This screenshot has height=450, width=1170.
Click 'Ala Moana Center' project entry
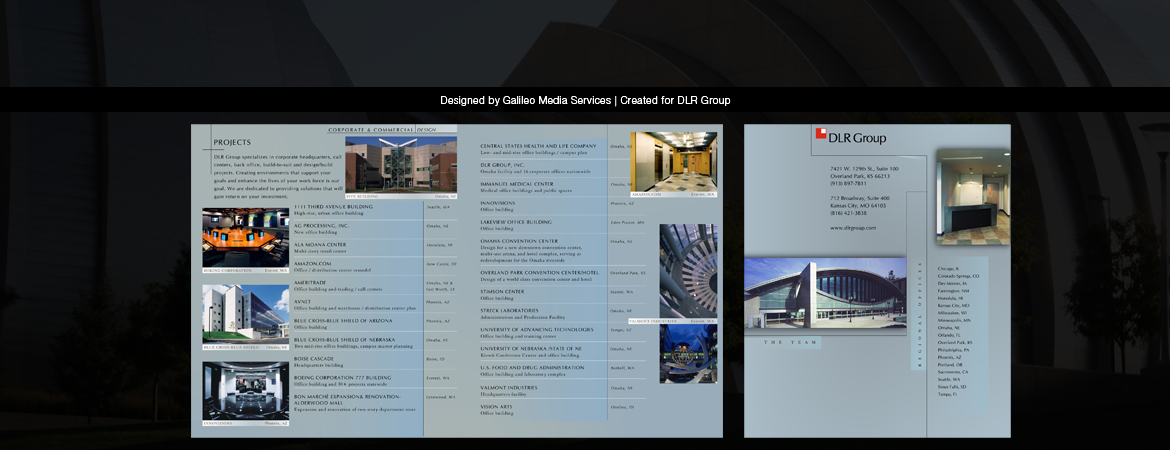pyautogui.click(x=320, y=248)
